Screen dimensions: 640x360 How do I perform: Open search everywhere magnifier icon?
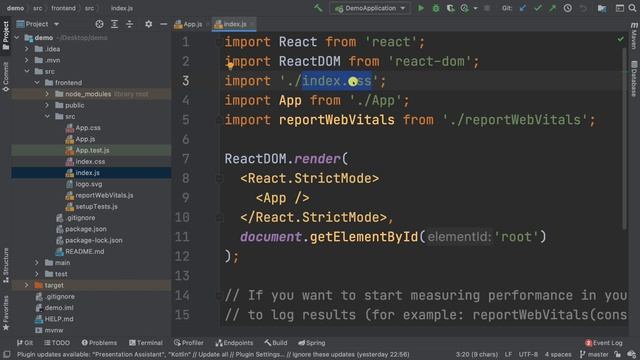pos(633,8)
